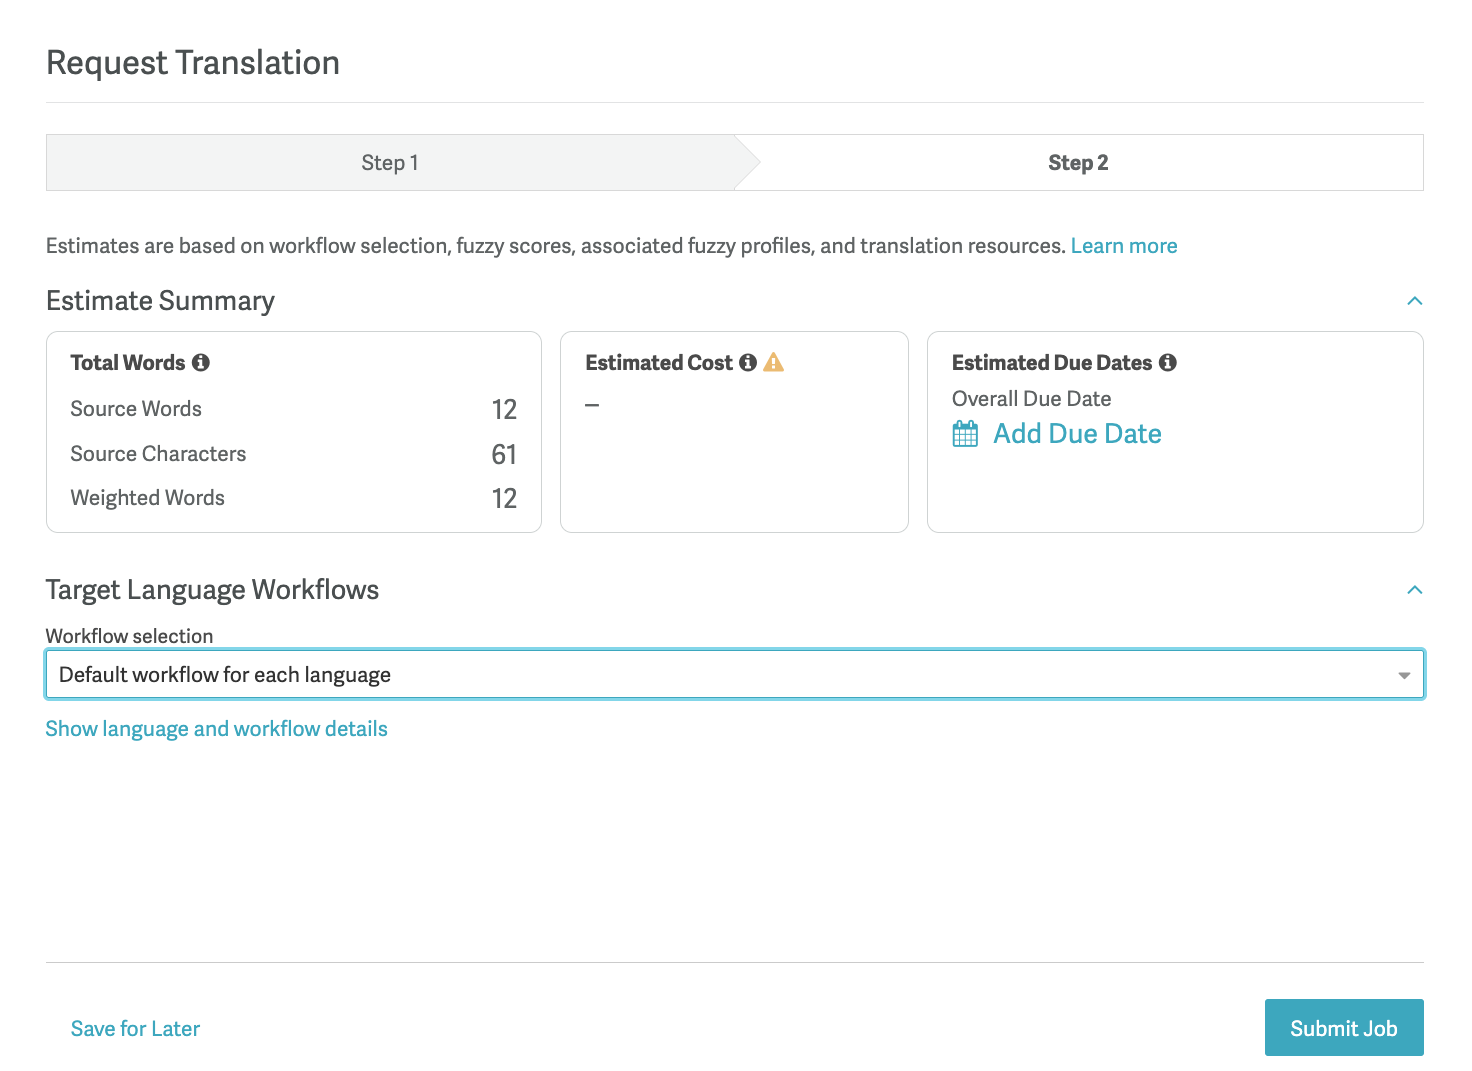This screenshot has width=1472, height=1071.
Task: Collapse the Target Language Workflows chevron
Action: (1414, 590)
